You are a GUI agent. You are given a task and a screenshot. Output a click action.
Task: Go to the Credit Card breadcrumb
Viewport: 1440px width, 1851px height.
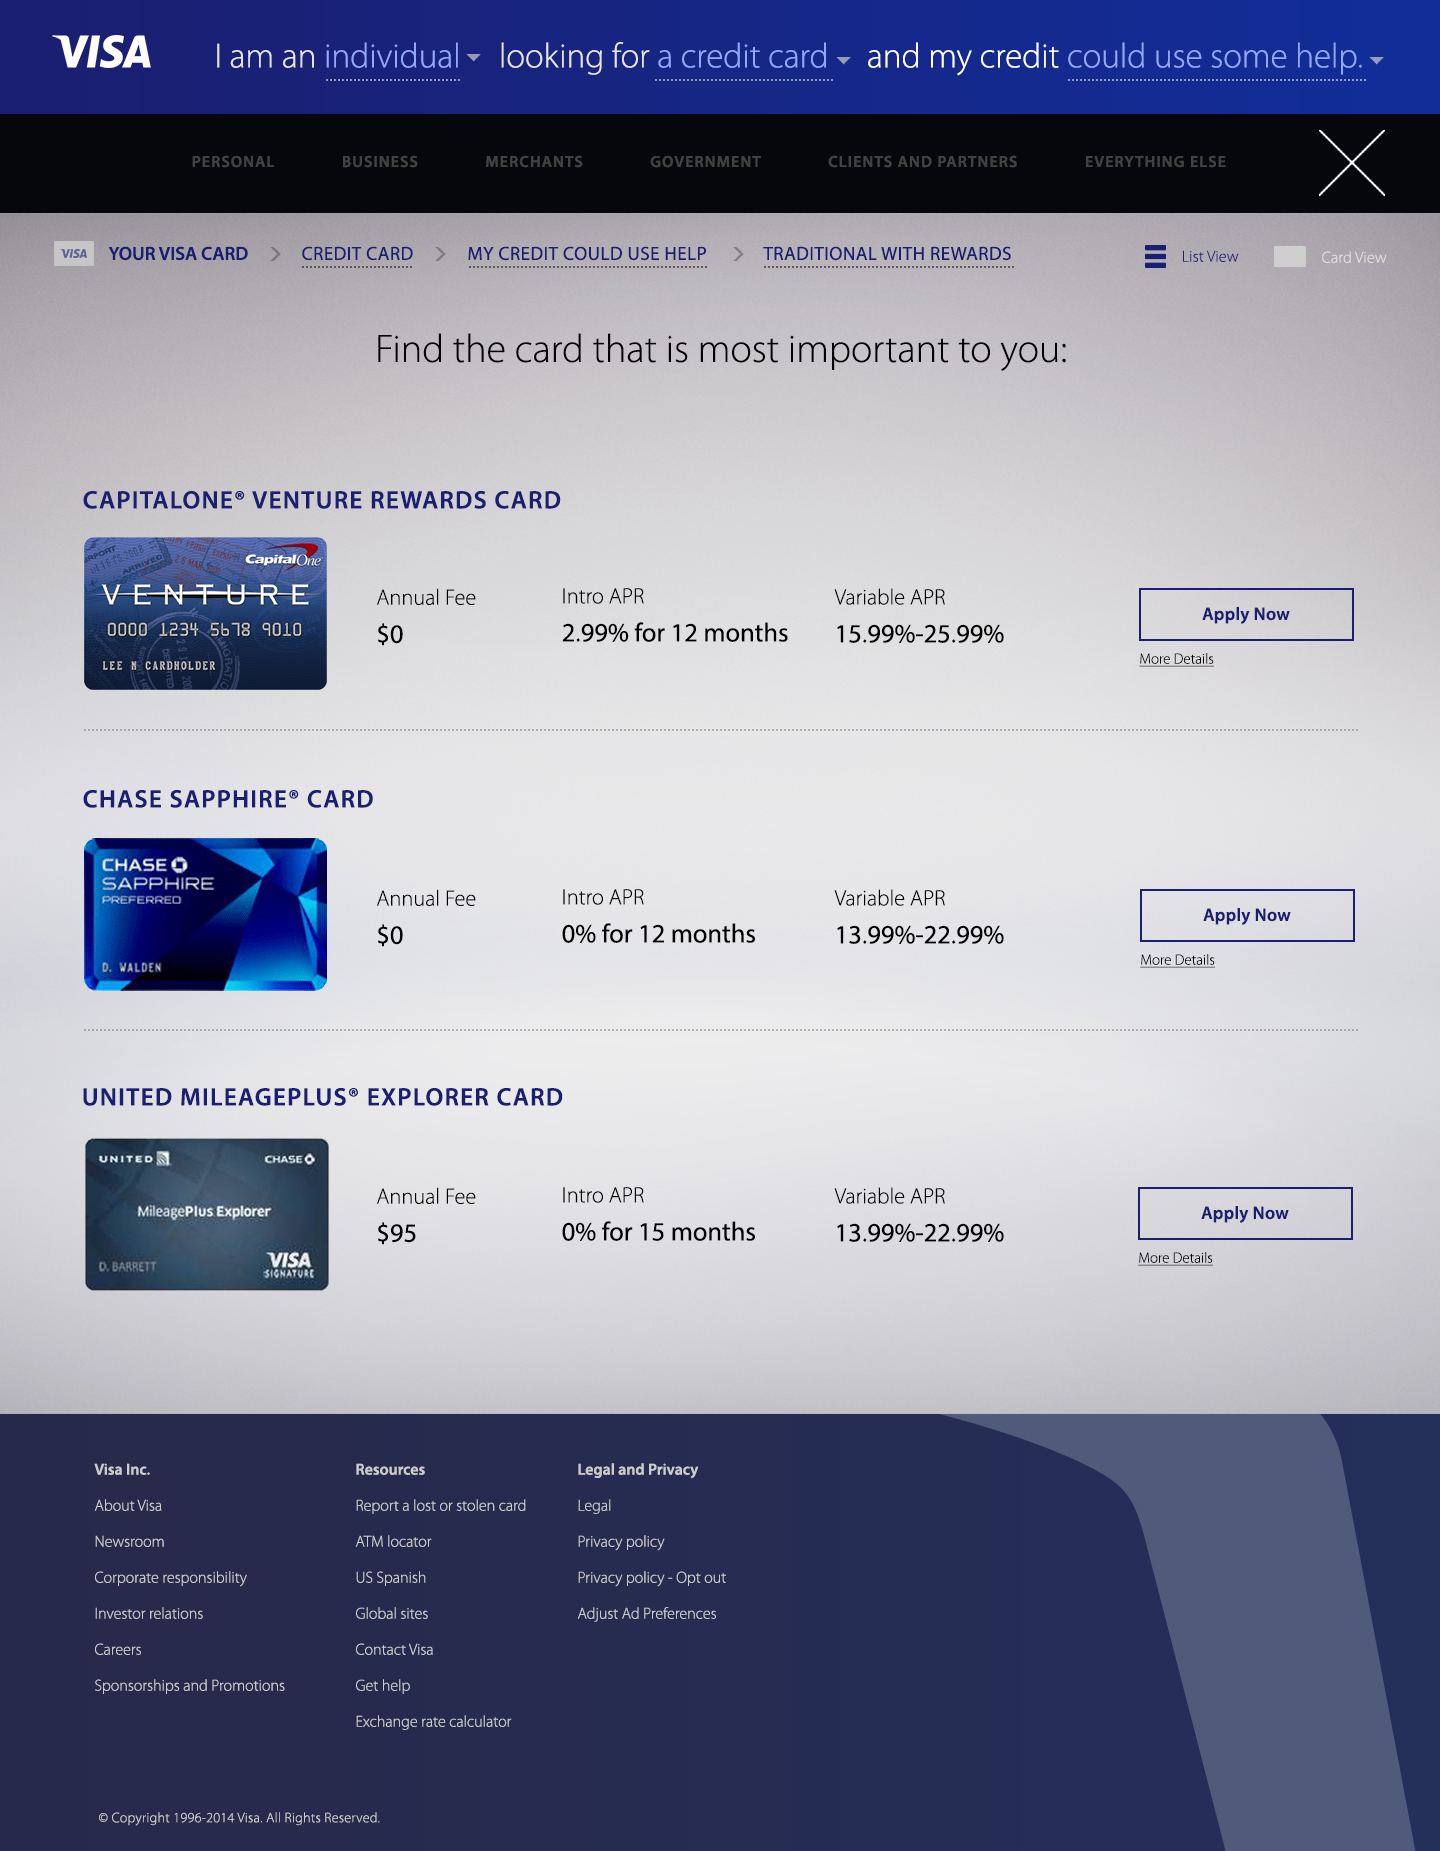click(x=357, y=254)
